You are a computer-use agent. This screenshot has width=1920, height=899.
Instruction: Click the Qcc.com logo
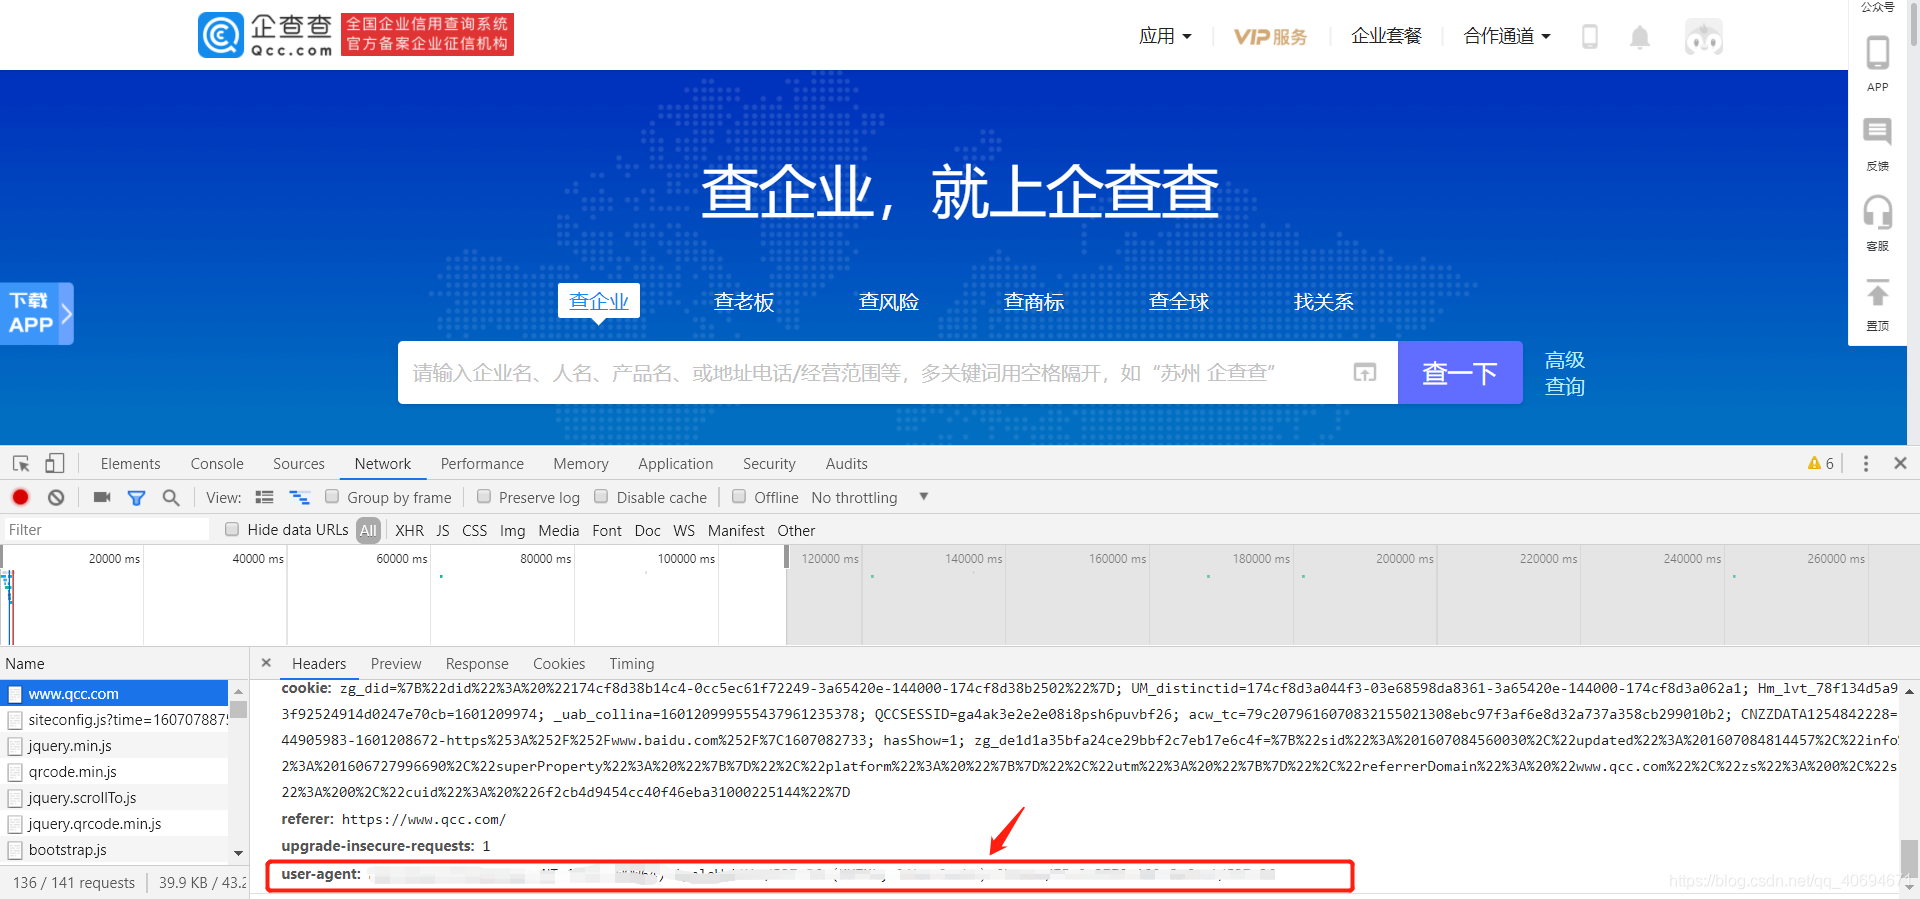tap(265, 35)
